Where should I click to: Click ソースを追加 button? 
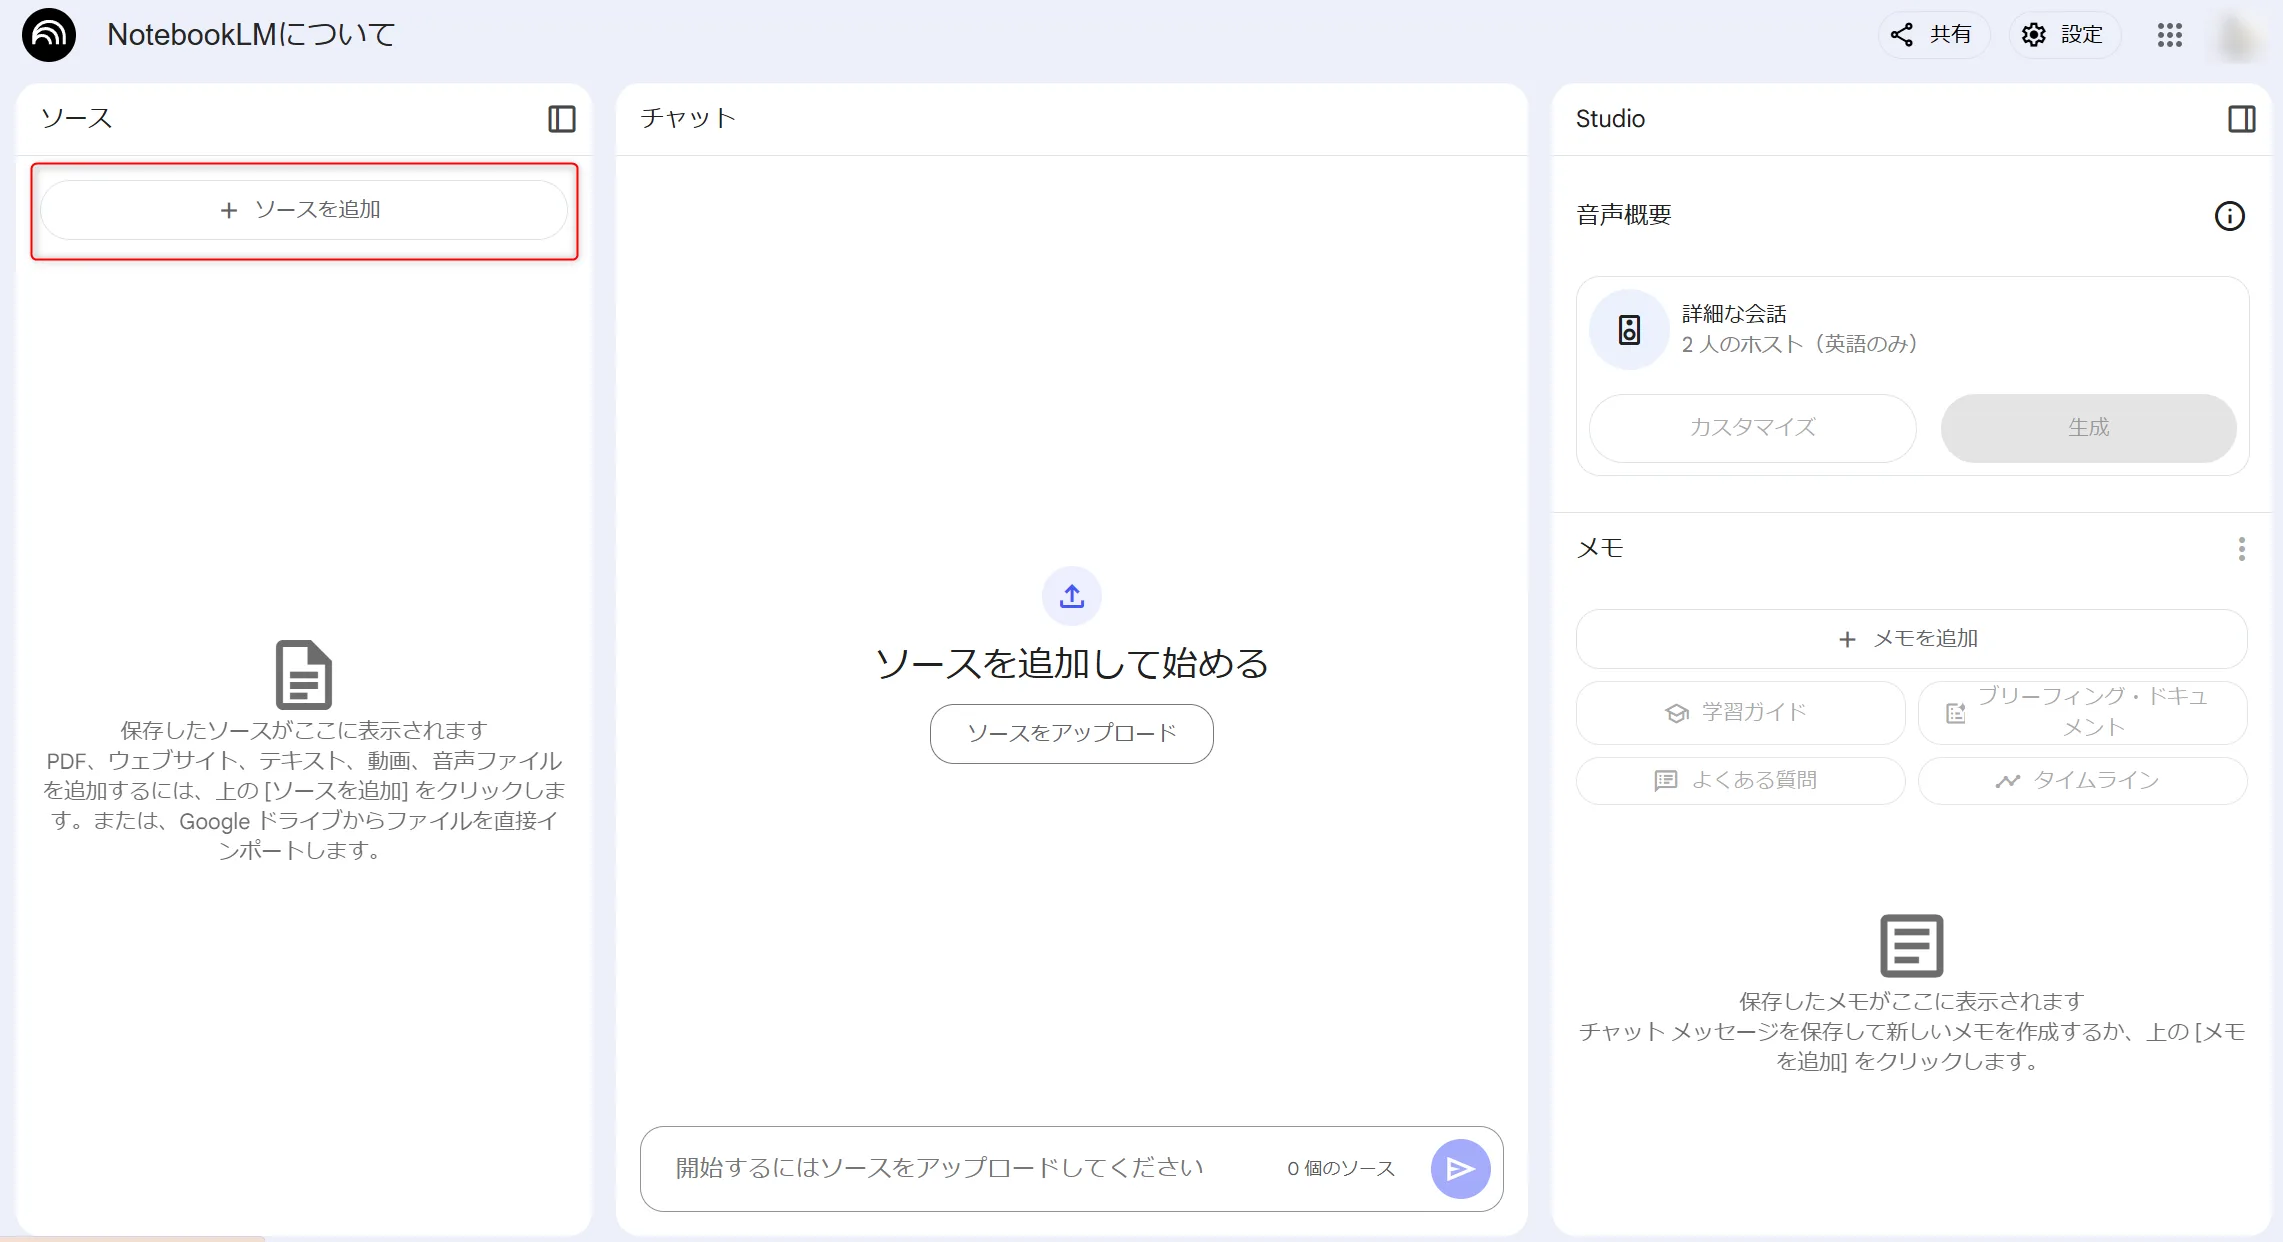[x=304, y=210]
